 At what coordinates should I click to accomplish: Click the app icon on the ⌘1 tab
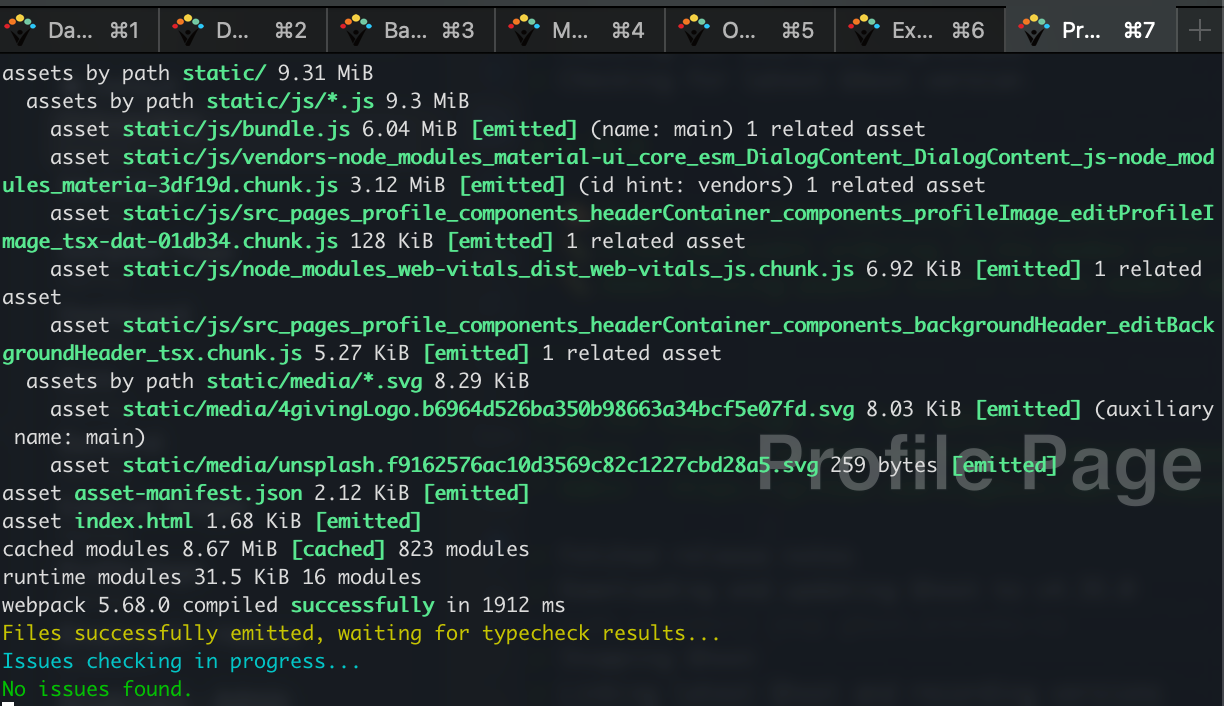pos(20,29)
